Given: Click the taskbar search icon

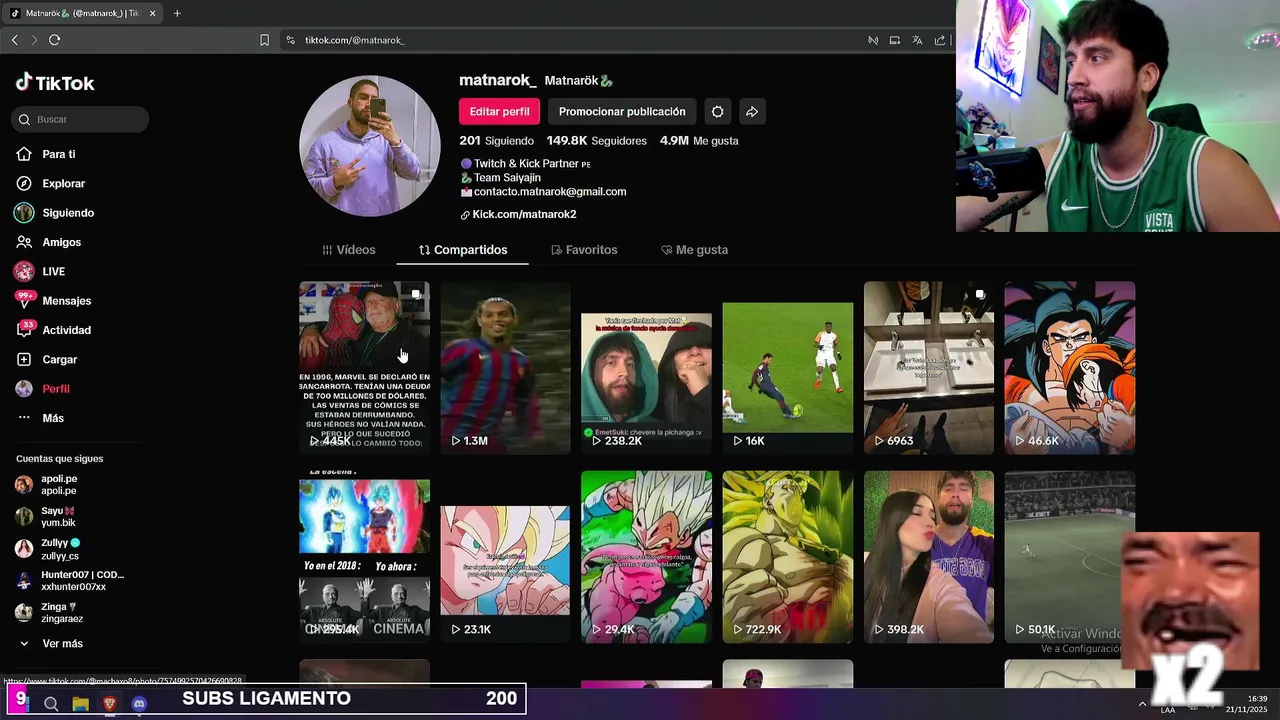Looking at the screenshot, I should [51, 704].
